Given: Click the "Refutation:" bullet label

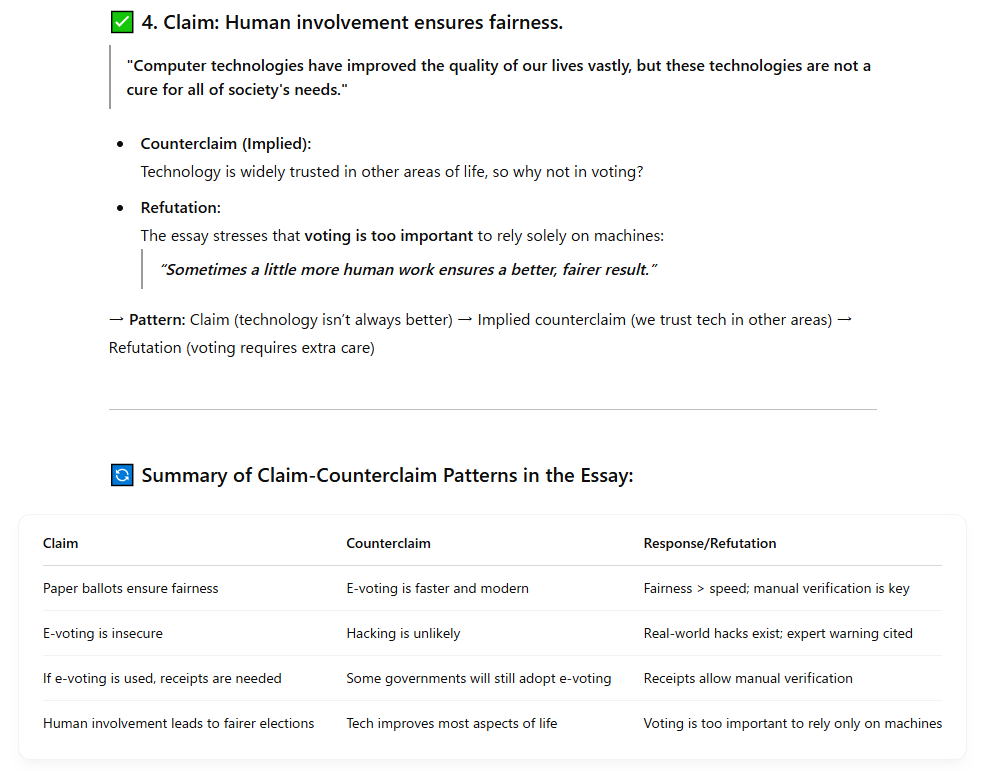Looking at the screenshot, I should (x=180, y=207).
